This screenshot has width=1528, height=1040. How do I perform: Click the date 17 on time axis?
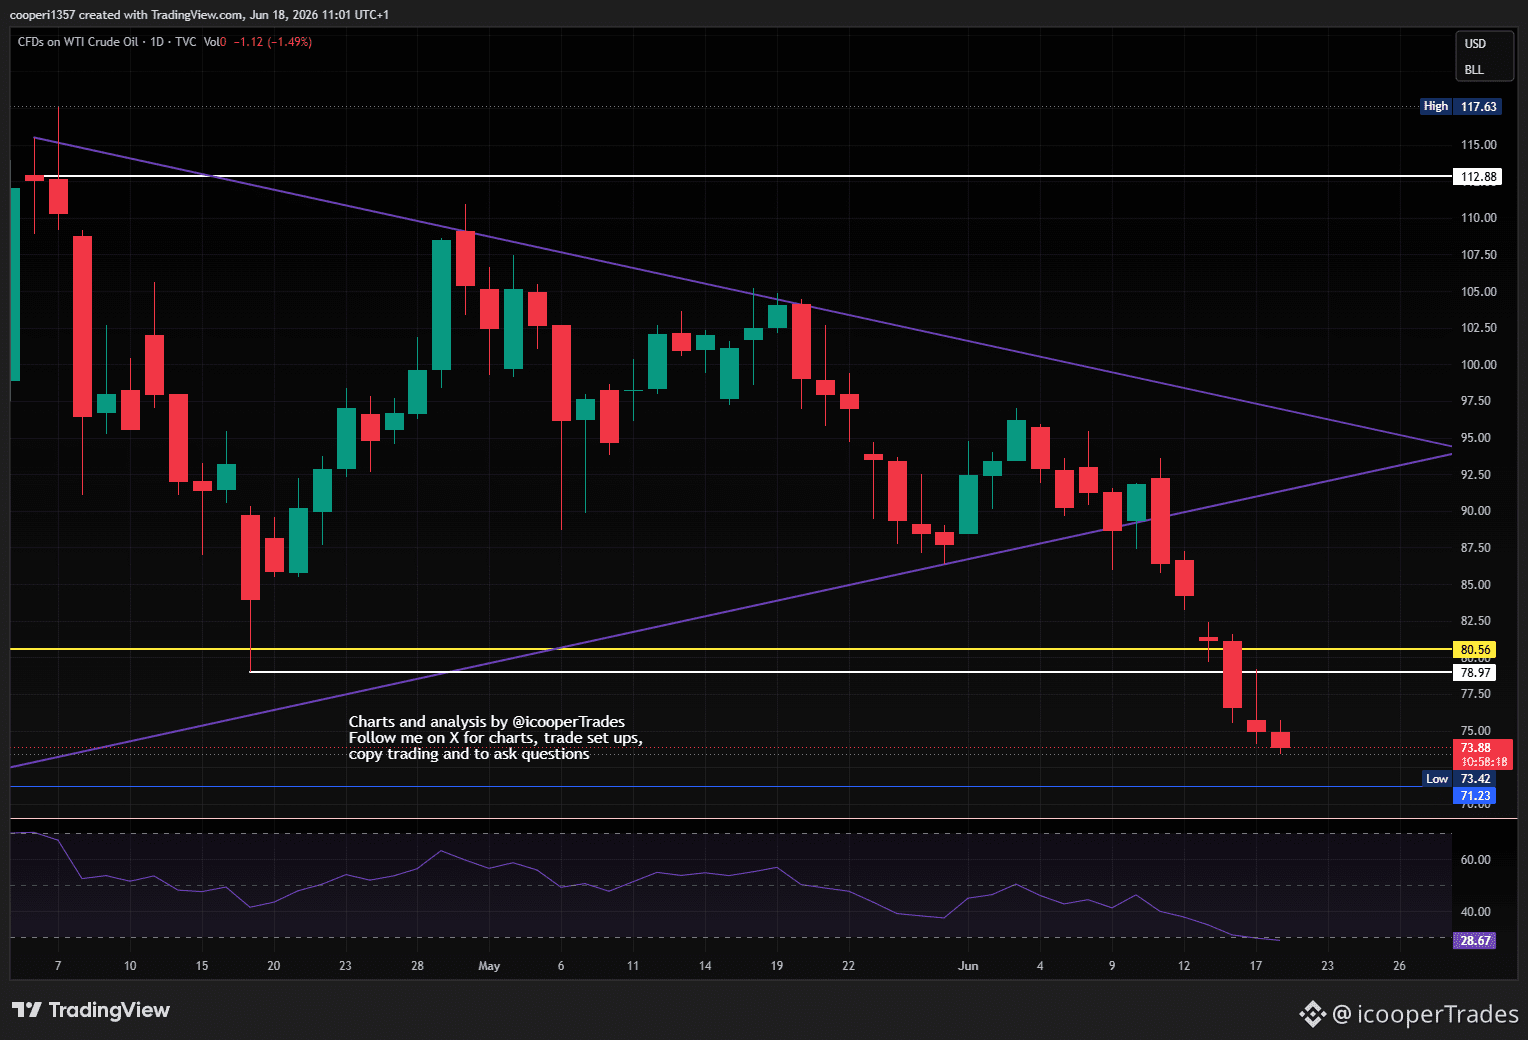(1256, 966)
